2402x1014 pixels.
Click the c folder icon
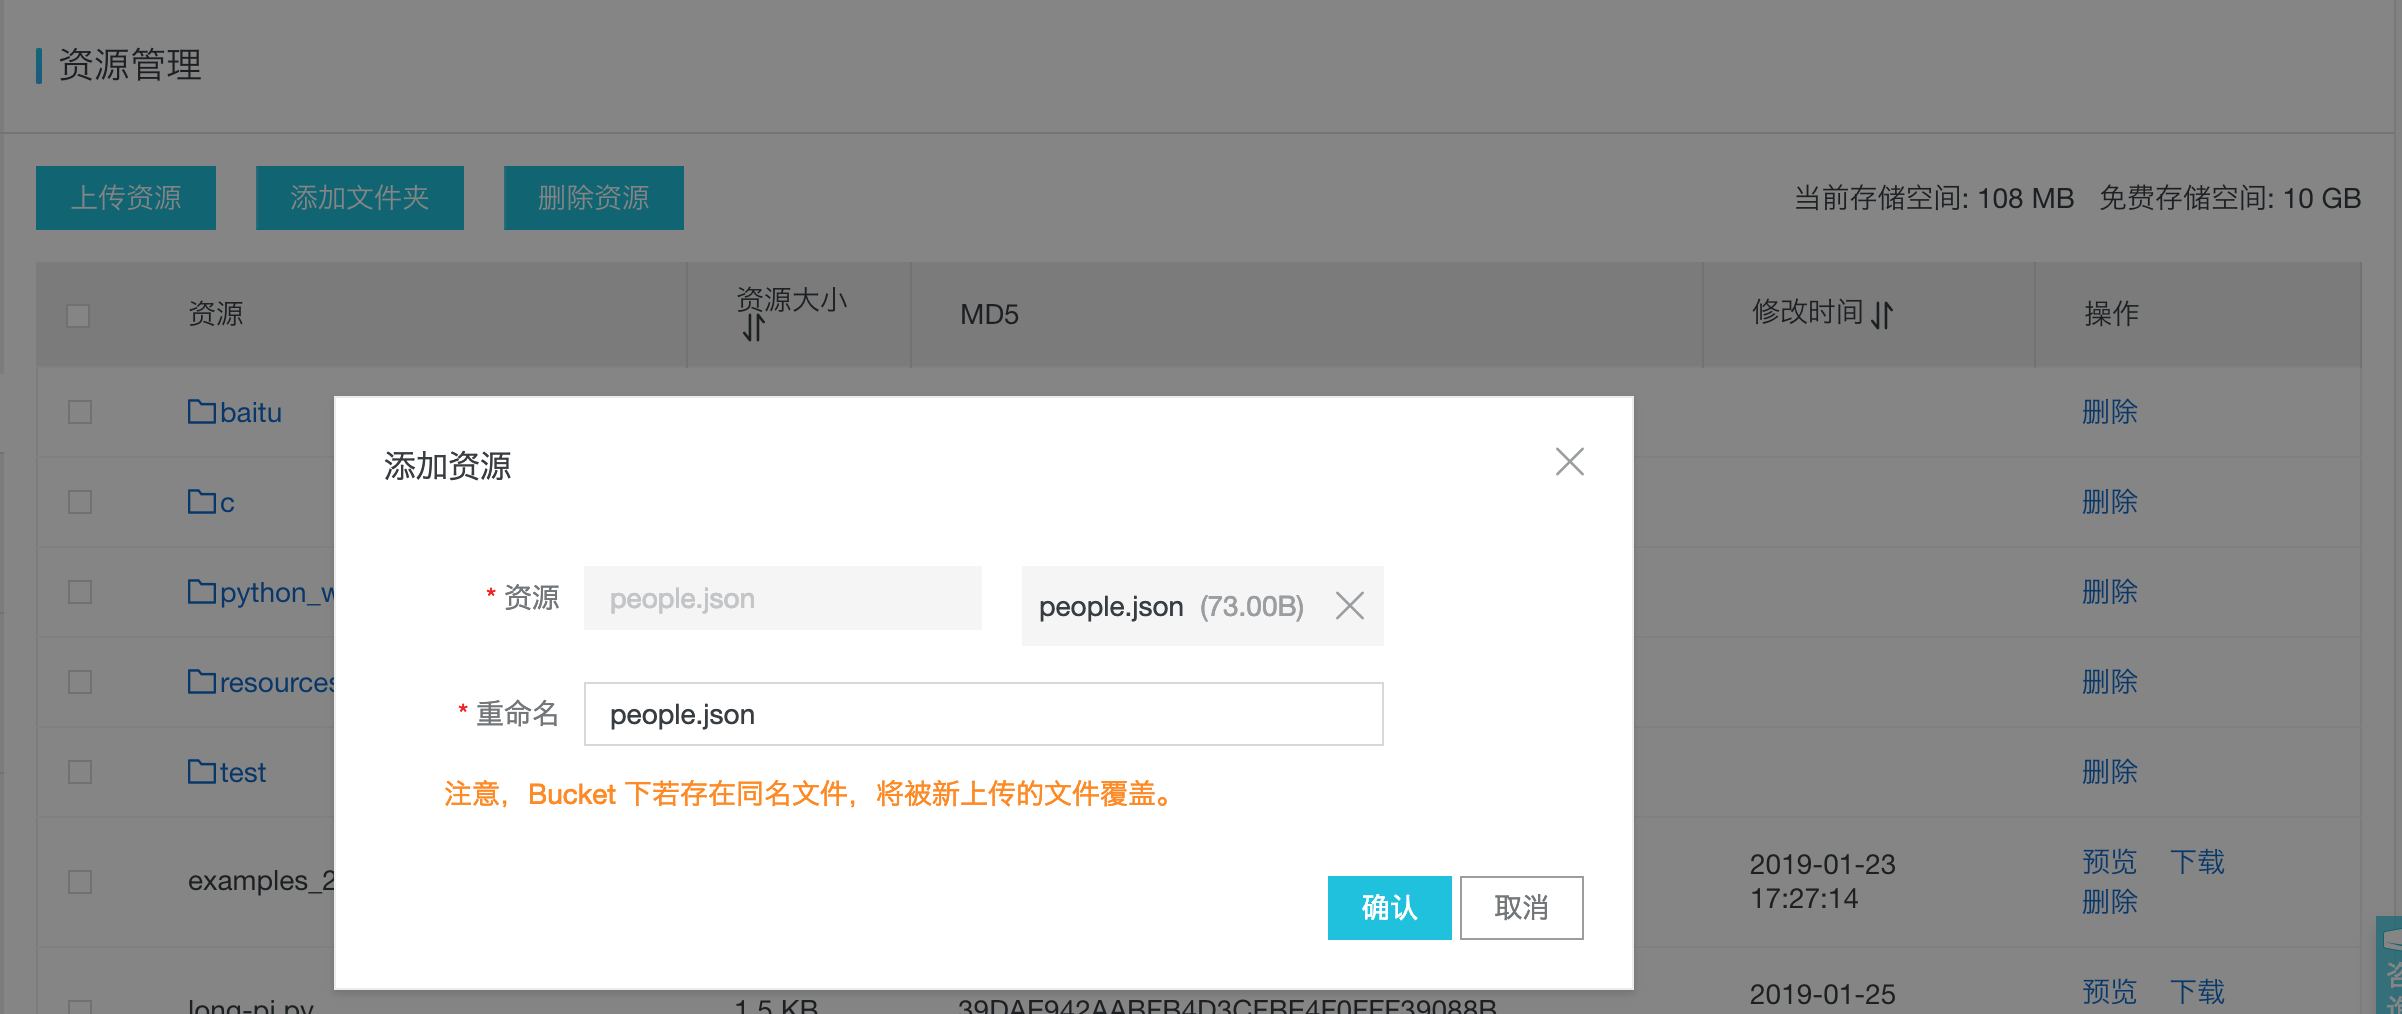coord(202,501)
